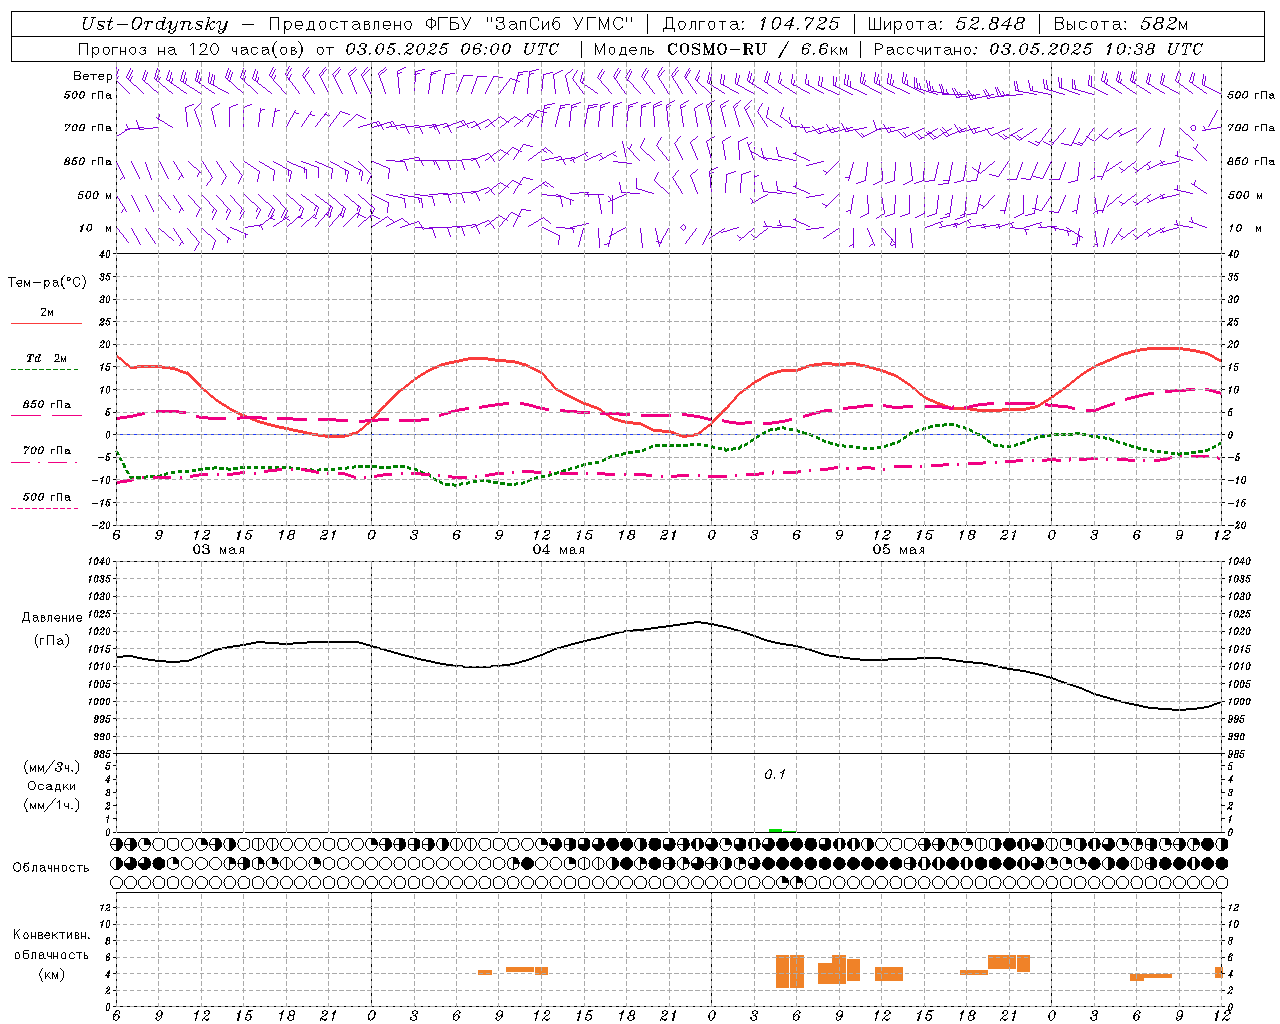Click the 05 мая date label
This screenshot has width=1280, height=1024.
[898, 550]
